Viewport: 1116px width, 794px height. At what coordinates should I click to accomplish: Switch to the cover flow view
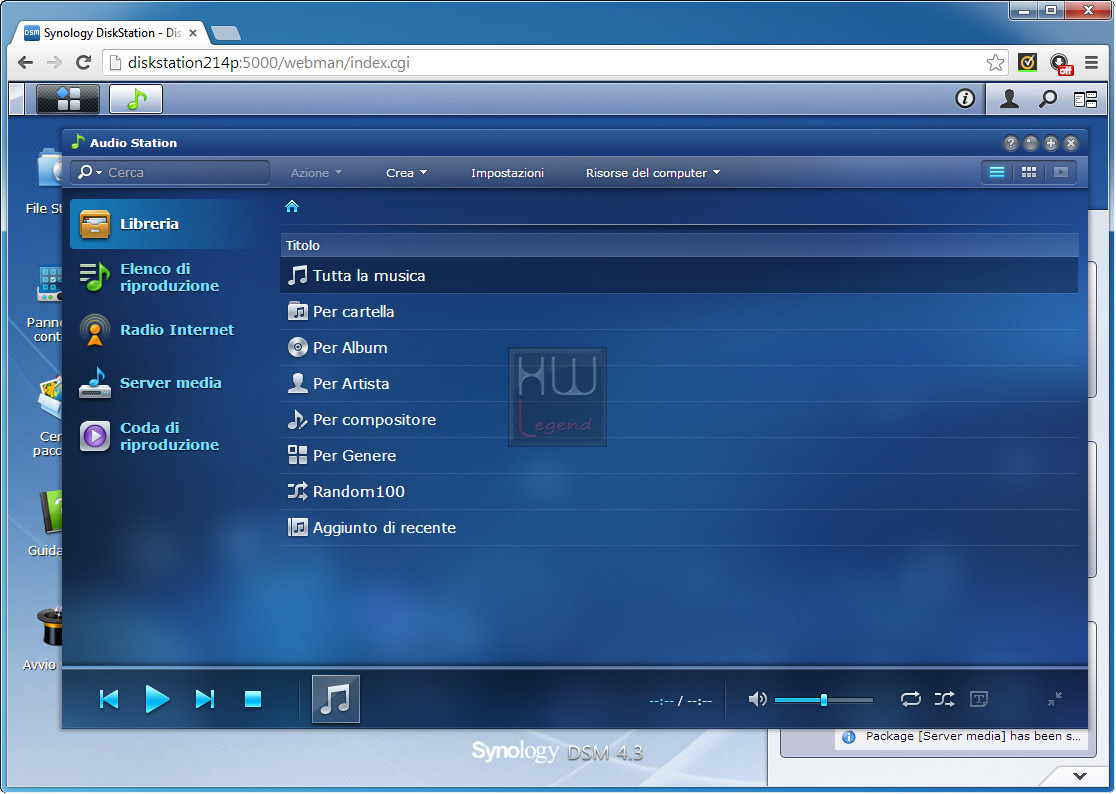pyautogui.click(x=1060, y=172)
